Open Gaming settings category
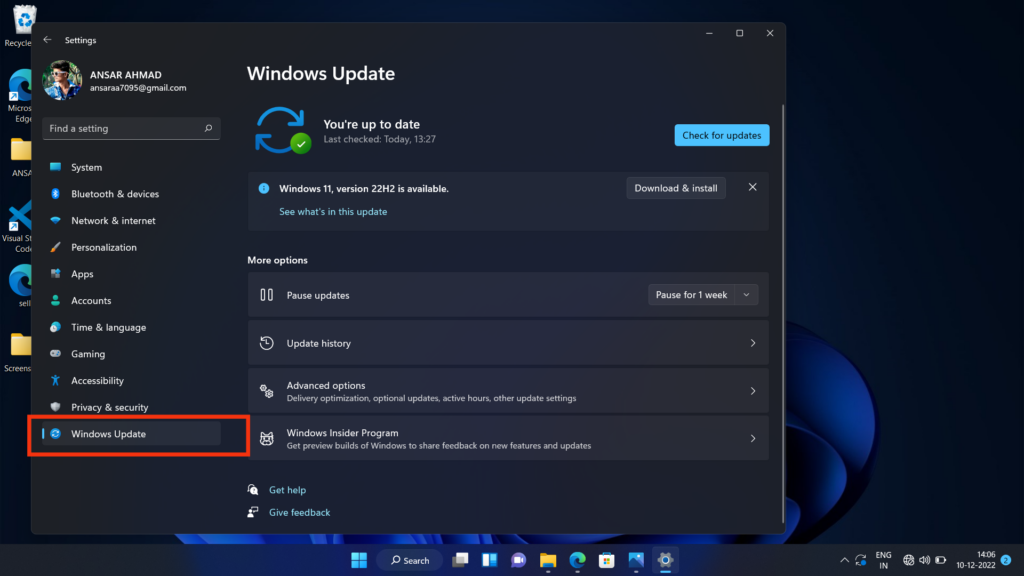 (x=131, y=354)
